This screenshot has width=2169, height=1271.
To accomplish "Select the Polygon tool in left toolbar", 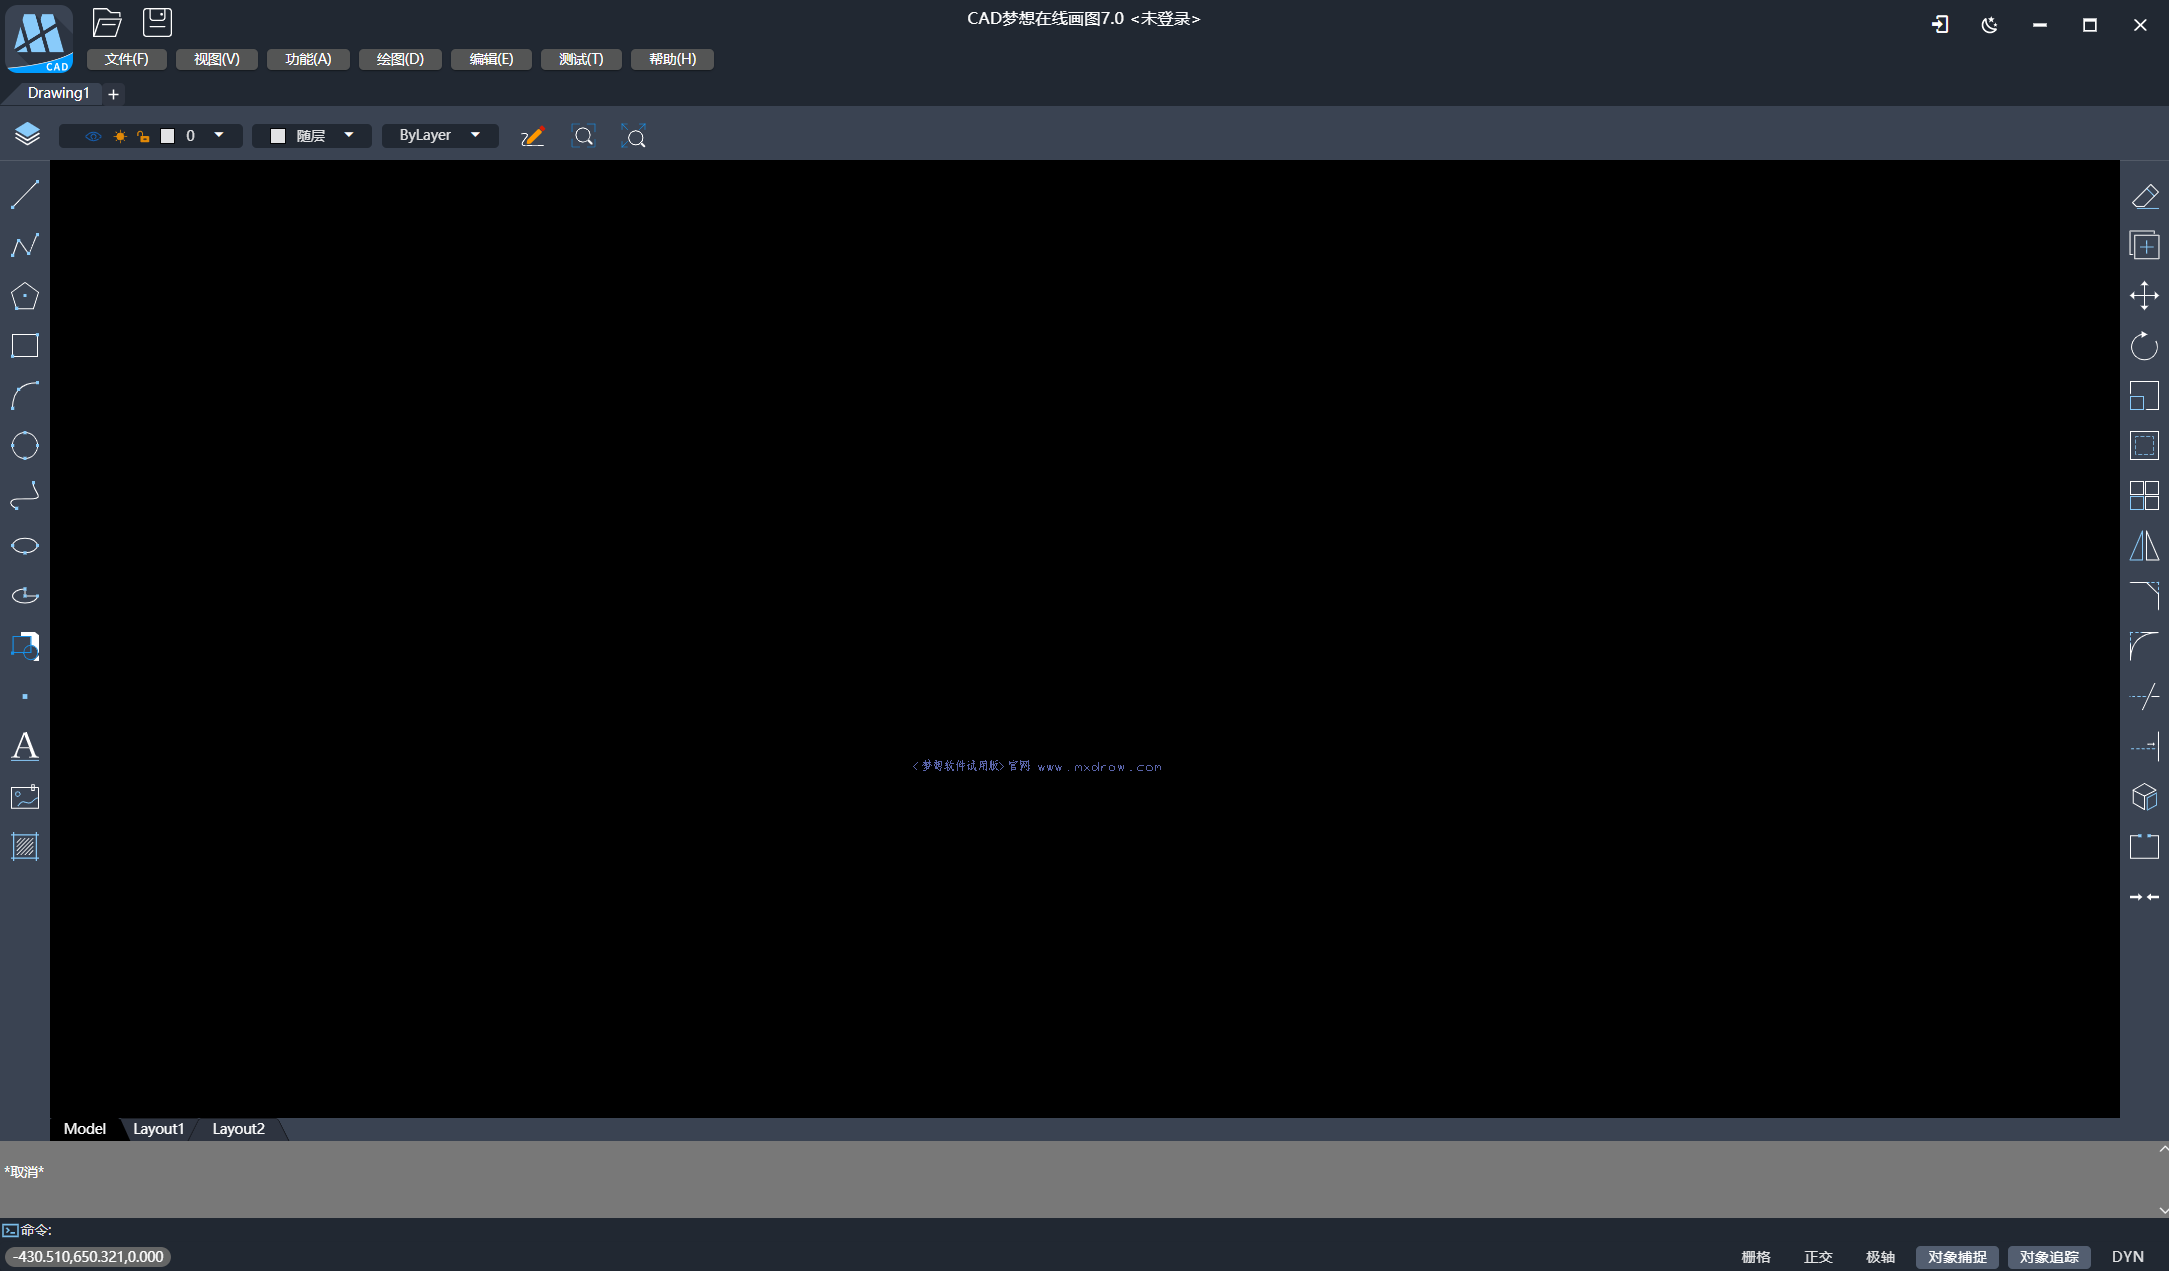I will pyautogui.click(x=25, y=296).
